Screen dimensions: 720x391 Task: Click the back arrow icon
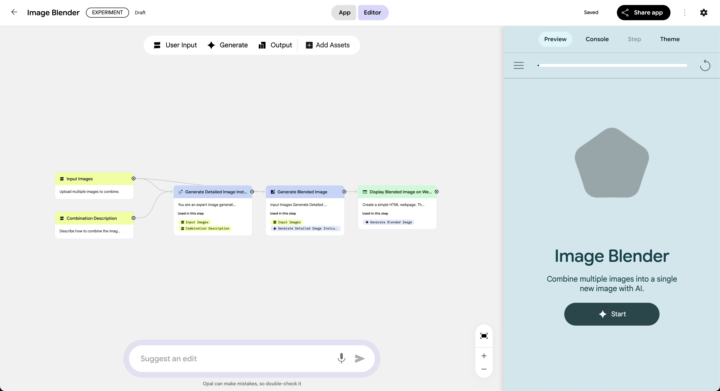click(x=14, y=12)
